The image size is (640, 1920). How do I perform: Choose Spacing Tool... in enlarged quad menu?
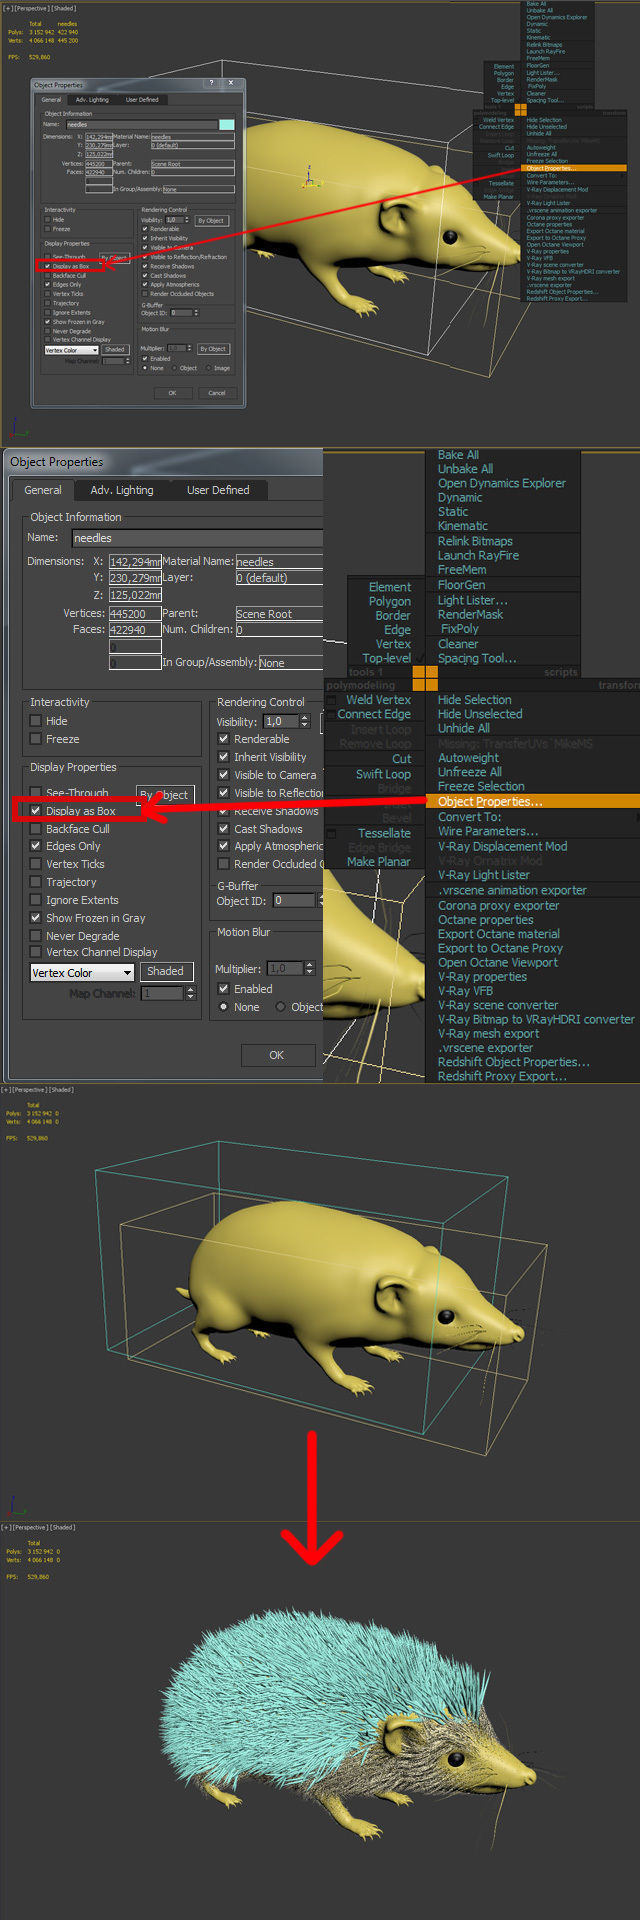tap(477, 658)
